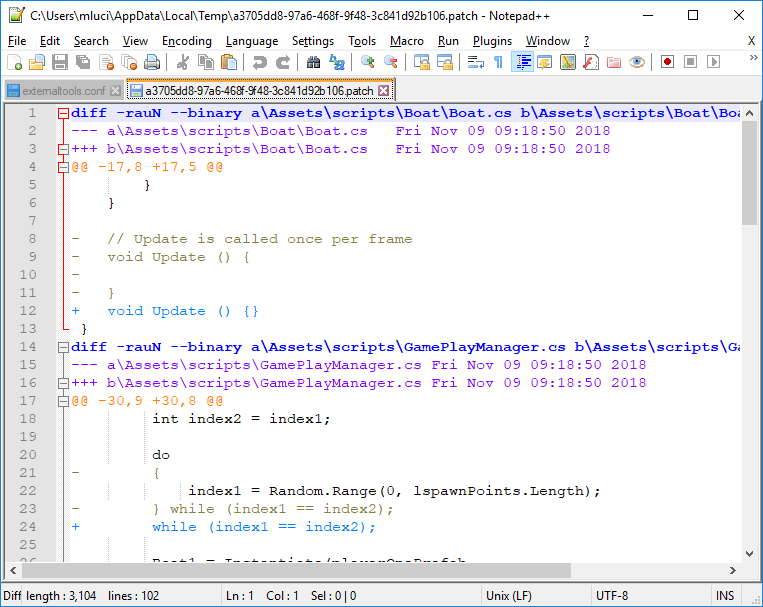The width and height of the screenshot is (763, 607).
Task: Click the vertical scrollbar up arrow
Action: coord(749,113)
